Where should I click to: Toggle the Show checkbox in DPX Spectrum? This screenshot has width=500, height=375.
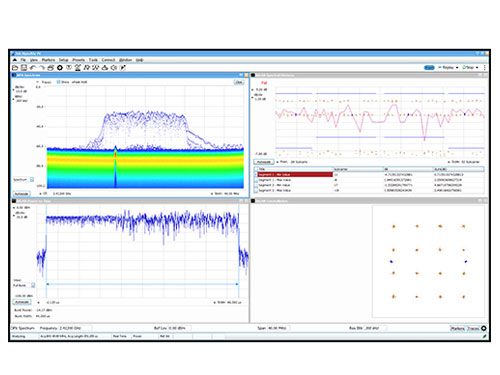coord(58,82)
